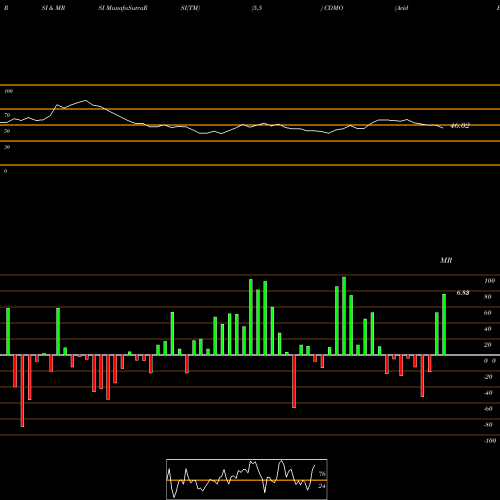Click the last green bar beside 6.83

click(x=444, y=324)
